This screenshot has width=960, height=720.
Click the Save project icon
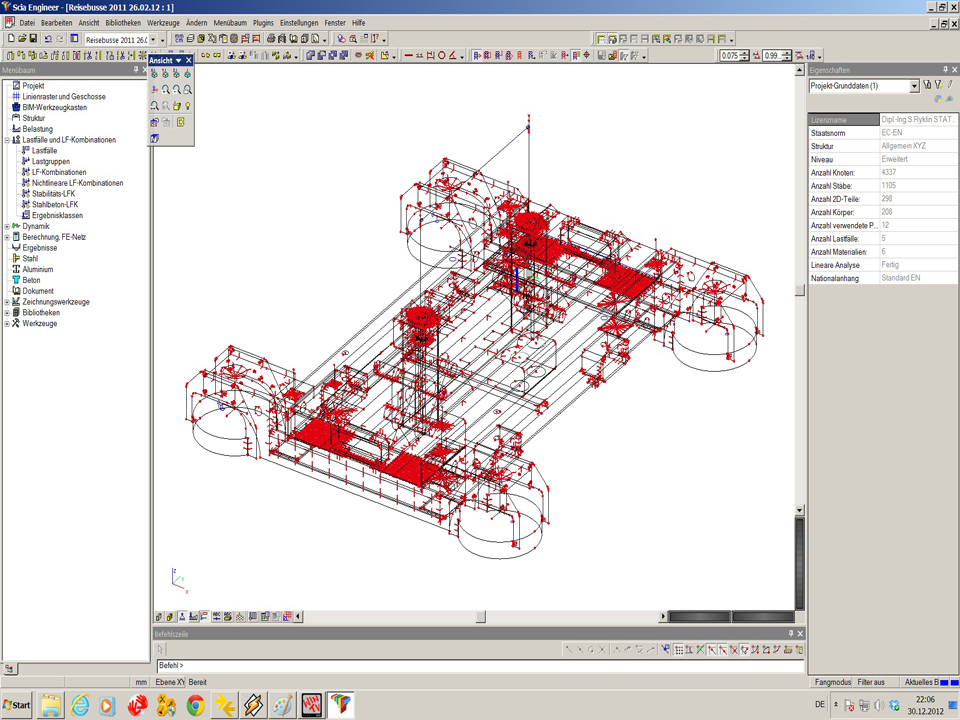33,39
